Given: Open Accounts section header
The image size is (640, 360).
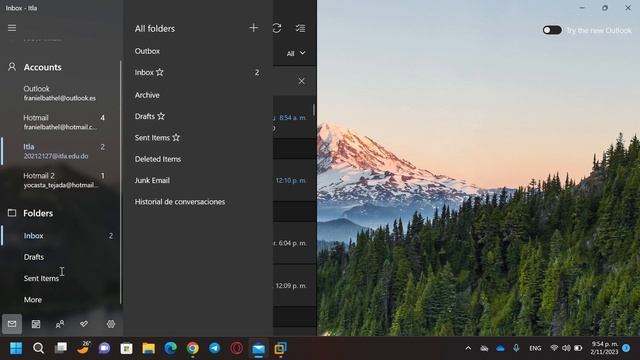Looking at the screenshot, I should point(42,67).
